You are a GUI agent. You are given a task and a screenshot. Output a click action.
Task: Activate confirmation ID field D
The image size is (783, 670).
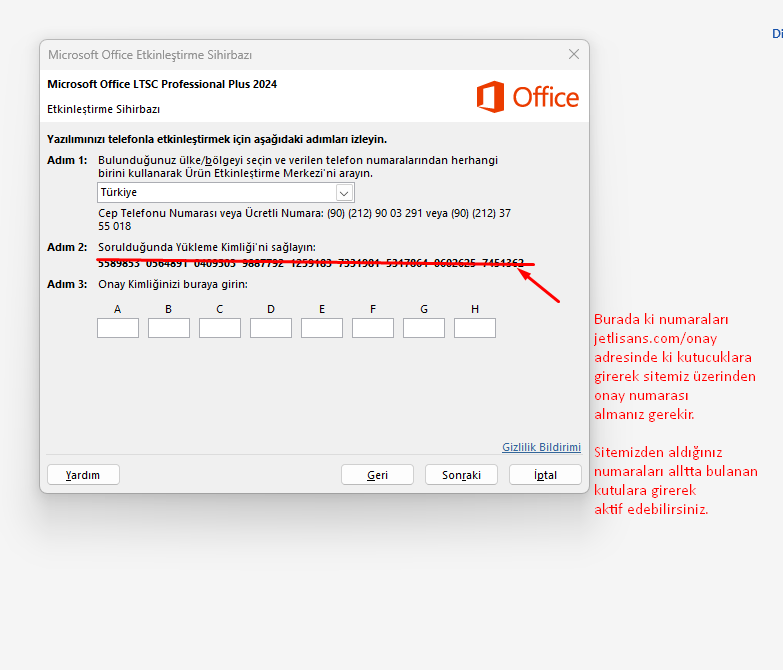point(271,328)
